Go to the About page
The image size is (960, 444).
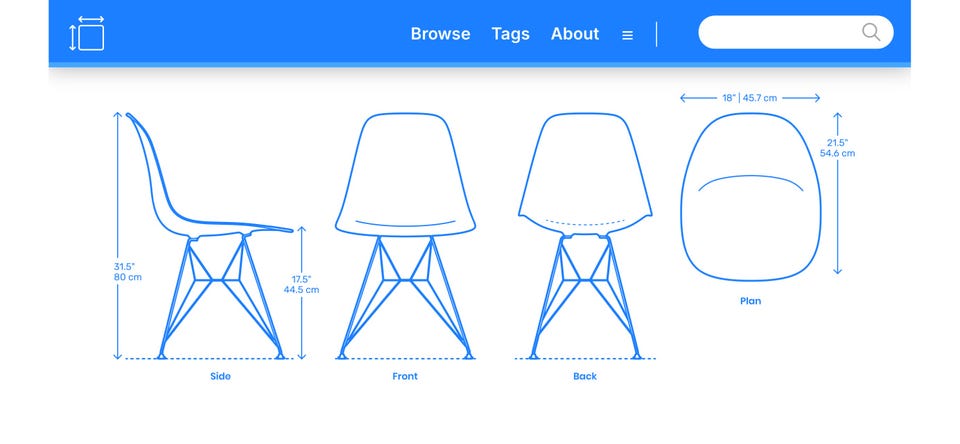pyautogui.click(x=575, y=34)
